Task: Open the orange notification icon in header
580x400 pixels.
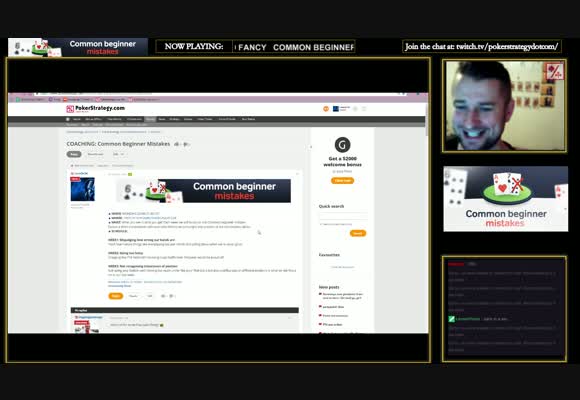Action: [326, 108]
